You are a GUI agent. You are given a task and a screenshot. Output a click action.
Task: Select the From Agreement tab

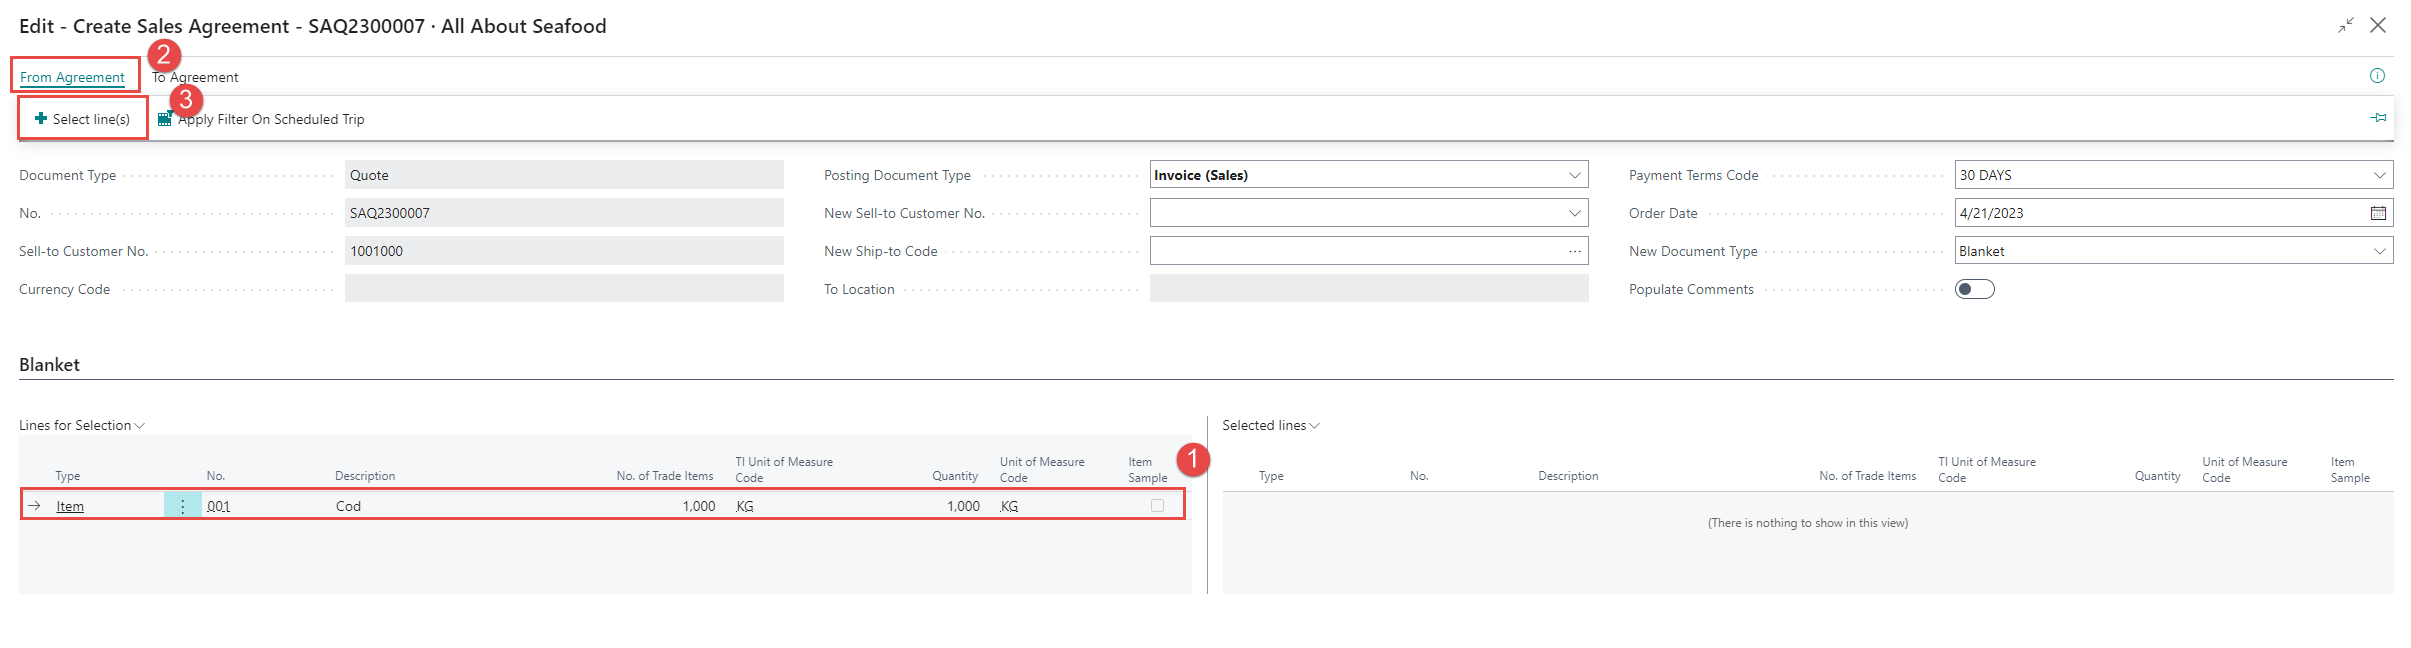pos(72,77)
